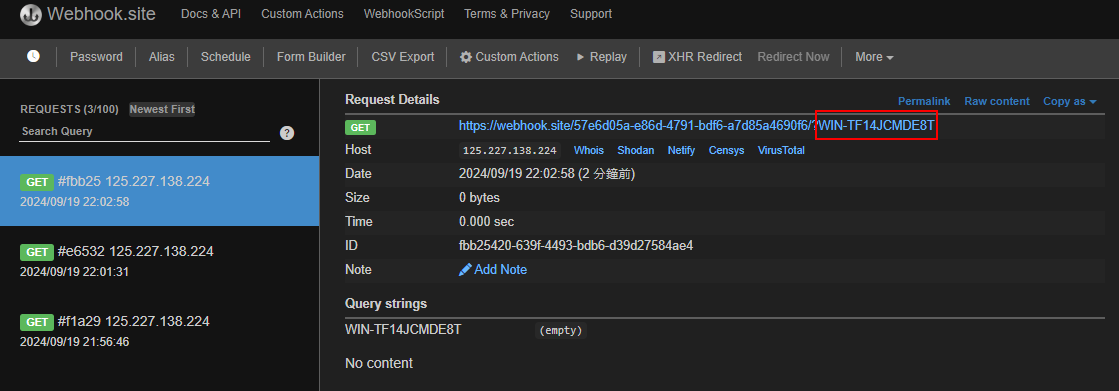Image resolution: width=1119 pixels, height=391 pixels.
Task: Open Docs & API page
Action: pos(211,14)
